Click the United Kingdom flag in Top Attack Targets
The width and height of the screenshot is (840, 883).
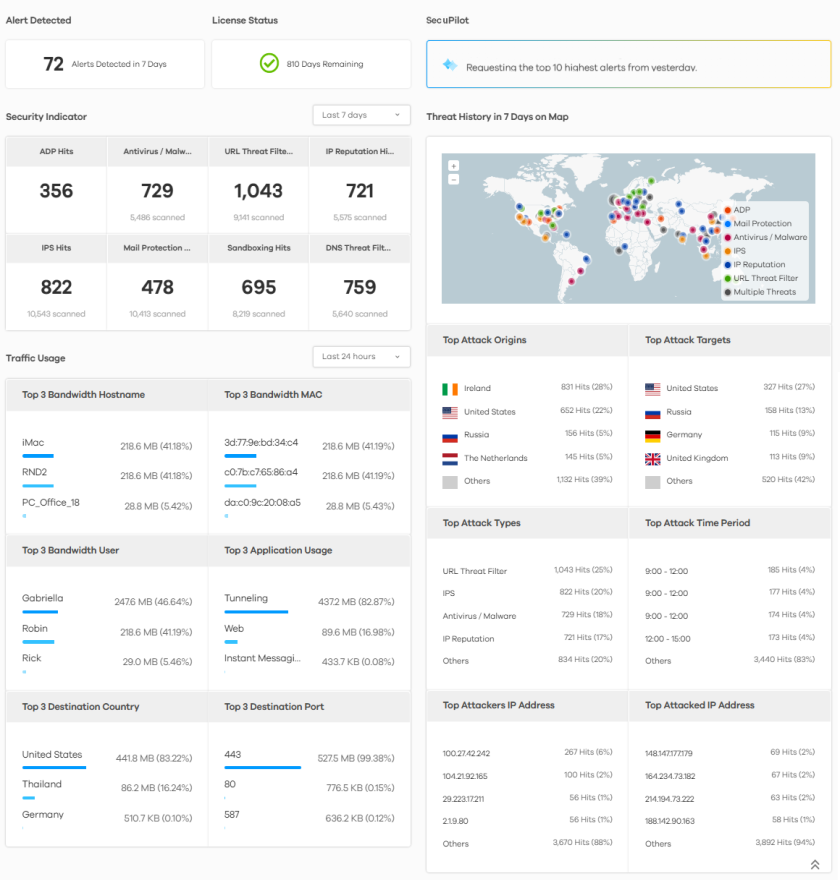point(652,459)
